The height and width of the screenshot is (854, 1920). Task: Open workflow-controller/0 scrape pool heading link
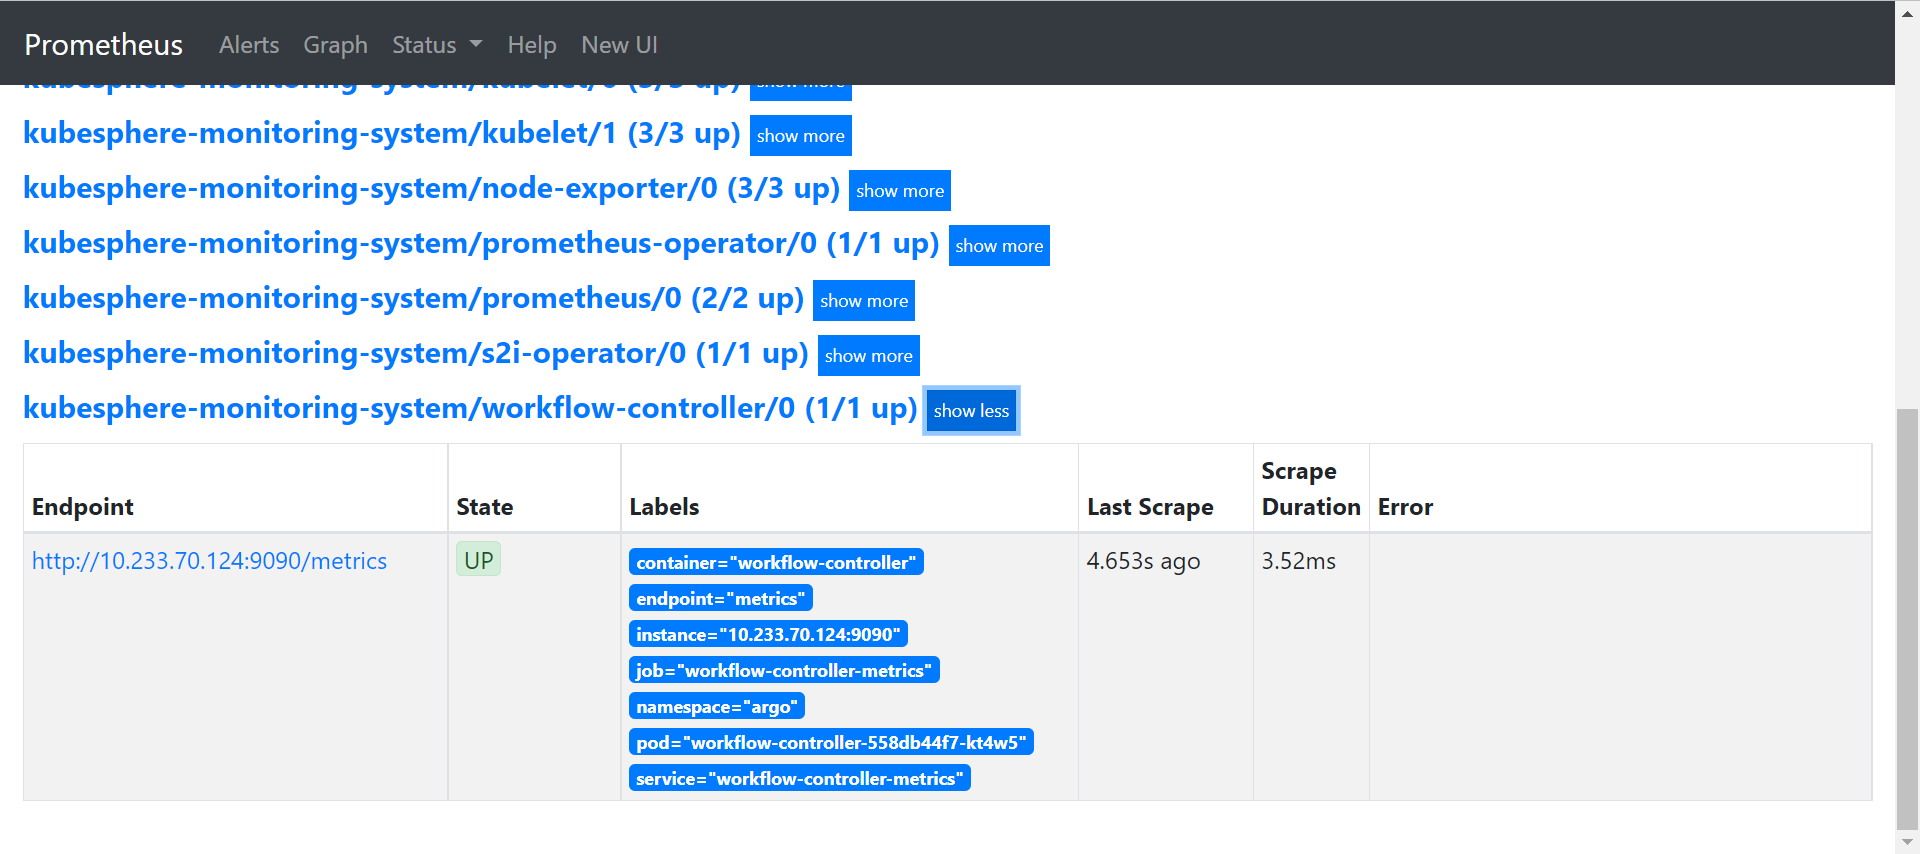[471, 408]
